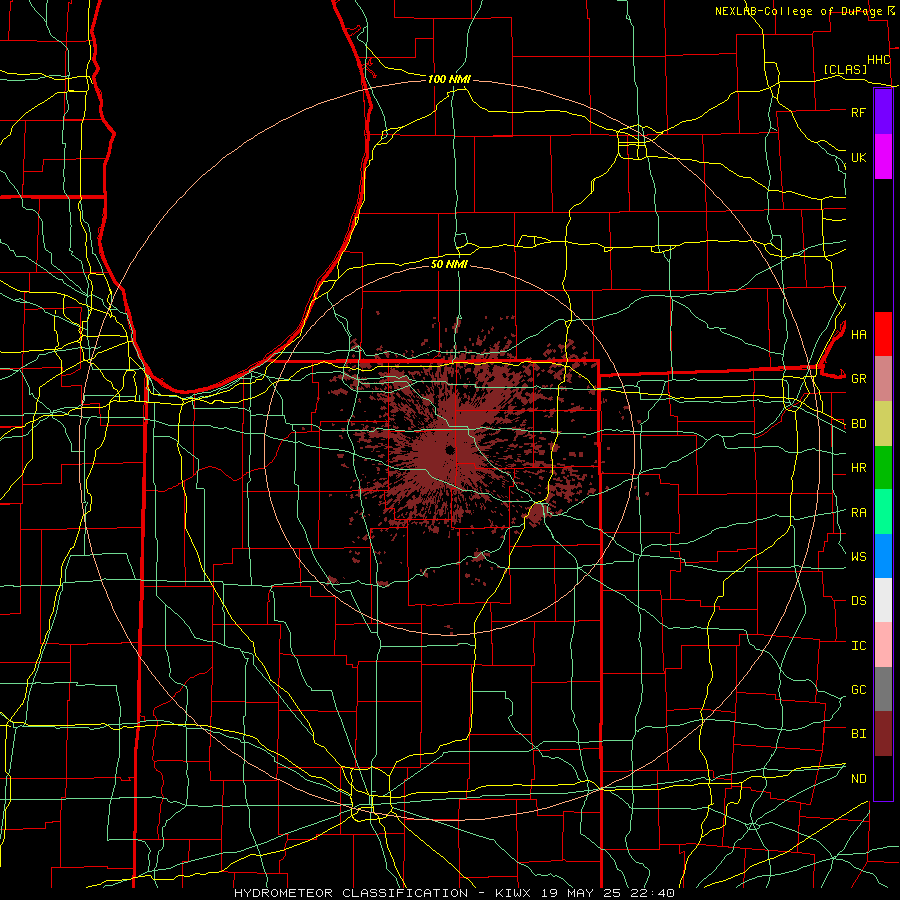Image resolution: width=900 pixels, height=900 pixels.
Task: Click the IC legend label
Action: (859, 646)
